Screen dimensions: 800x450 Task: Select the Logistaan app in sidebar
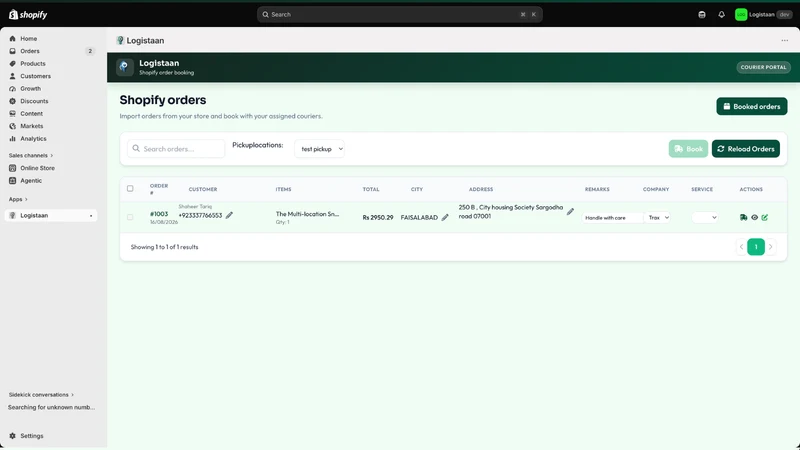[x=51, y=215]
